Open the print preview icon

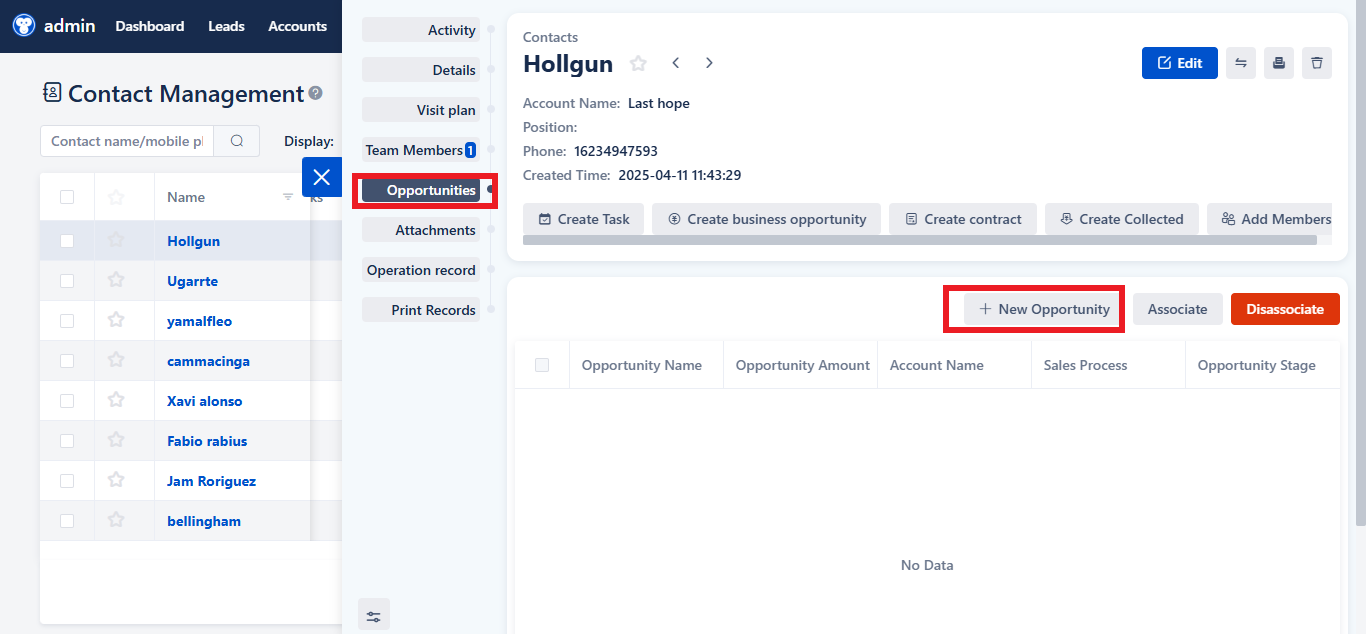coord(1278,62)
